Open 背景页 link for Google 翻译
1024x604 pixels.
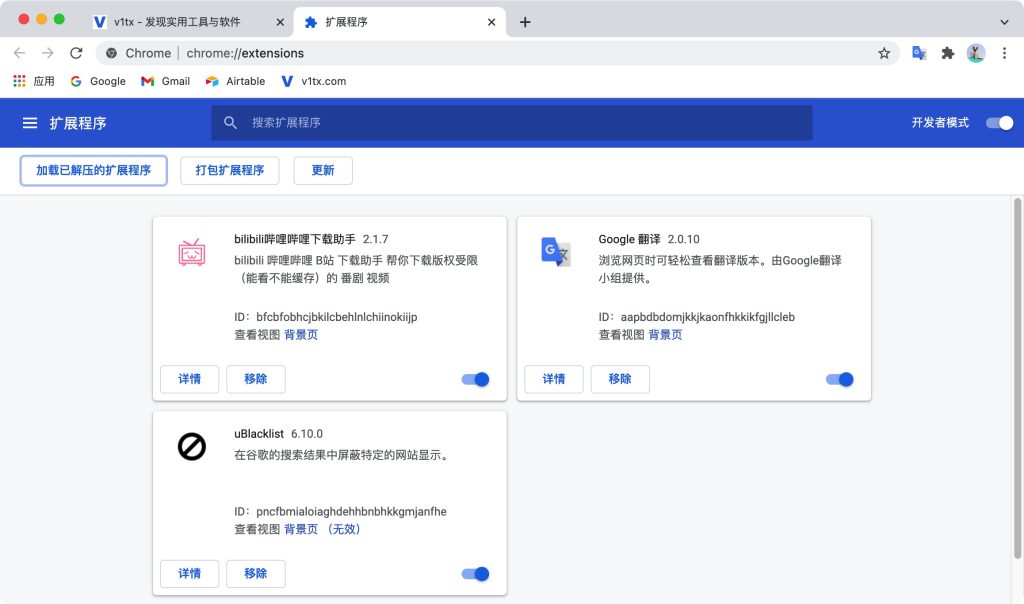[x=665, y=335]
